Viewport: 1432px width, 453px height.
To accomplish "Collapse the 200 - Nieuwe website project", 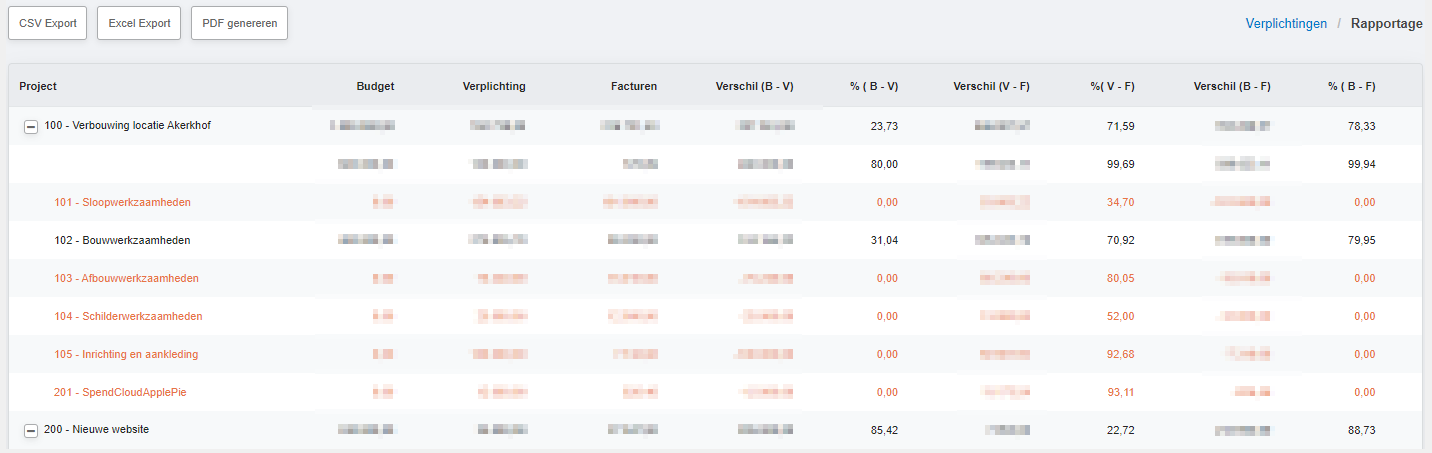I will tap(31, 430).
